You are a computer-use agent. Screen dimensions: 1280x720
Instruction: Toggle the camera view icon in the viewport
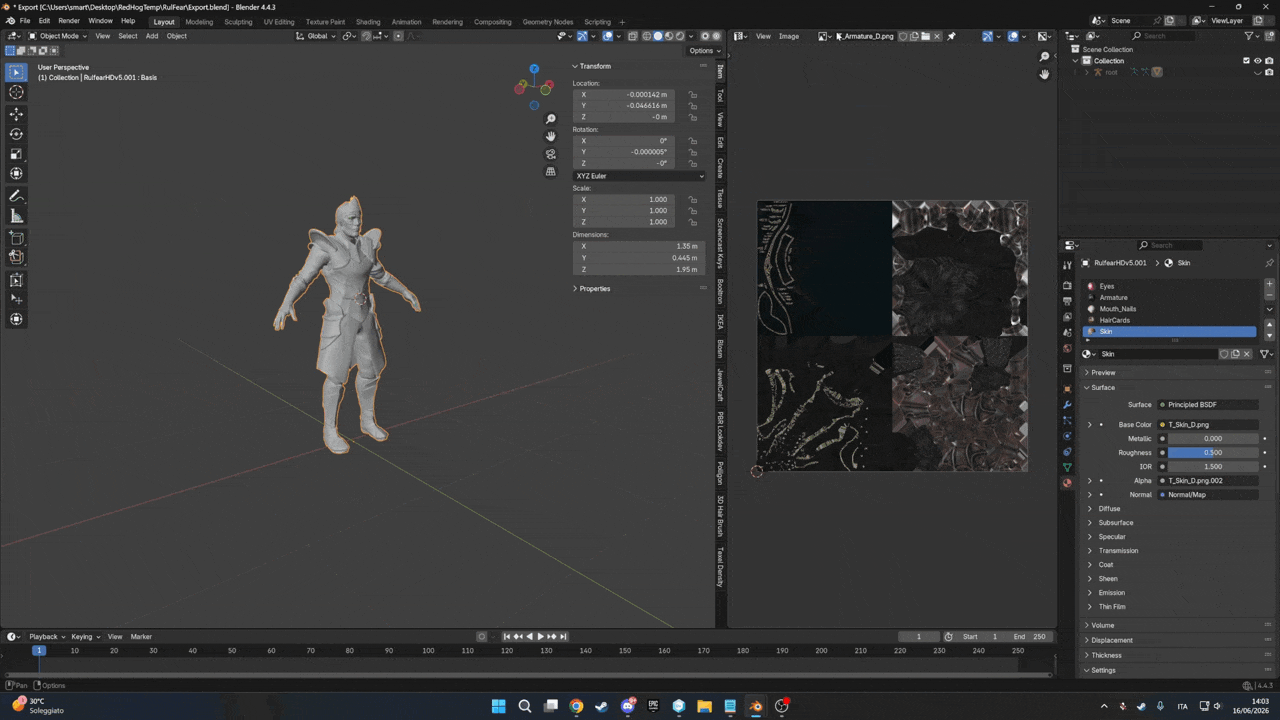point(550,154)
